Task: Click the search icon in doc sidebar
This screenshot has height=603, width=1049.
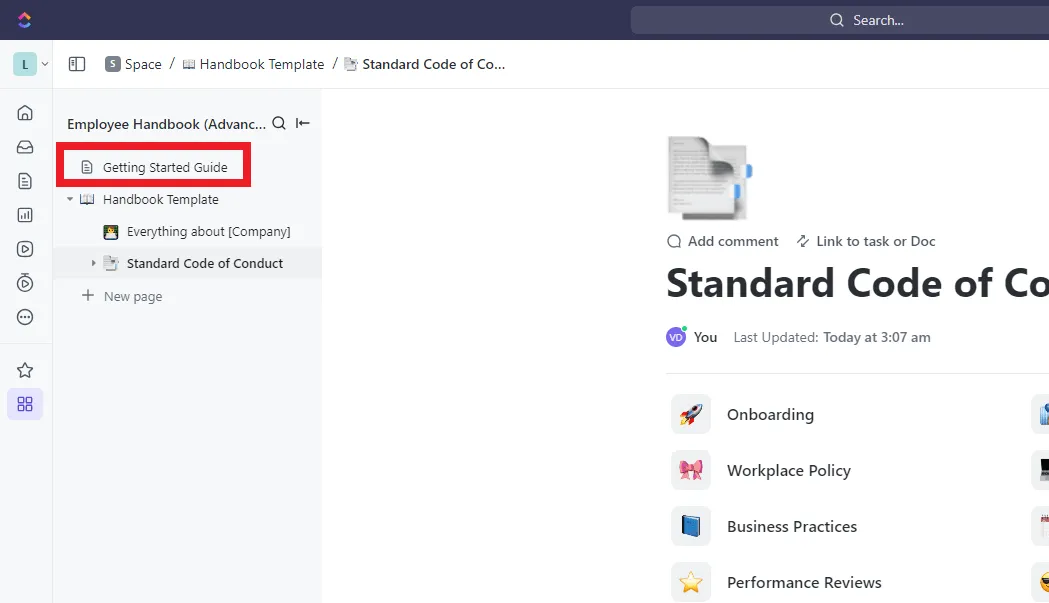Action: [x=279, y=123]
